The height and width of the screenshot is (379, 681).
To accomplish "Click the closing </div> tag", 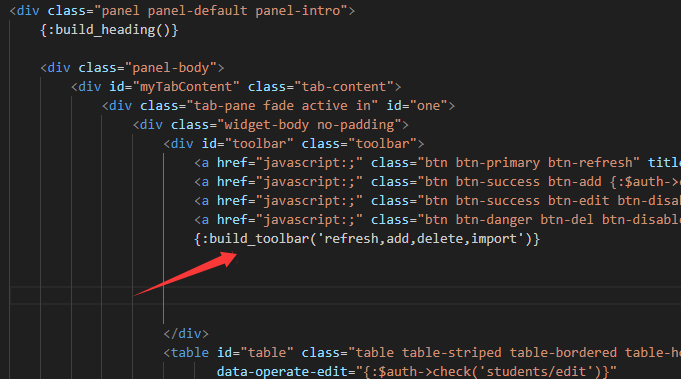I will [186, 334].
